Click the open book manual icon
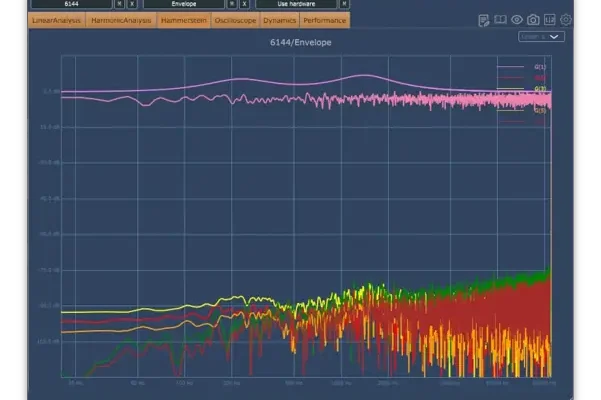 (x=500, y=20)
